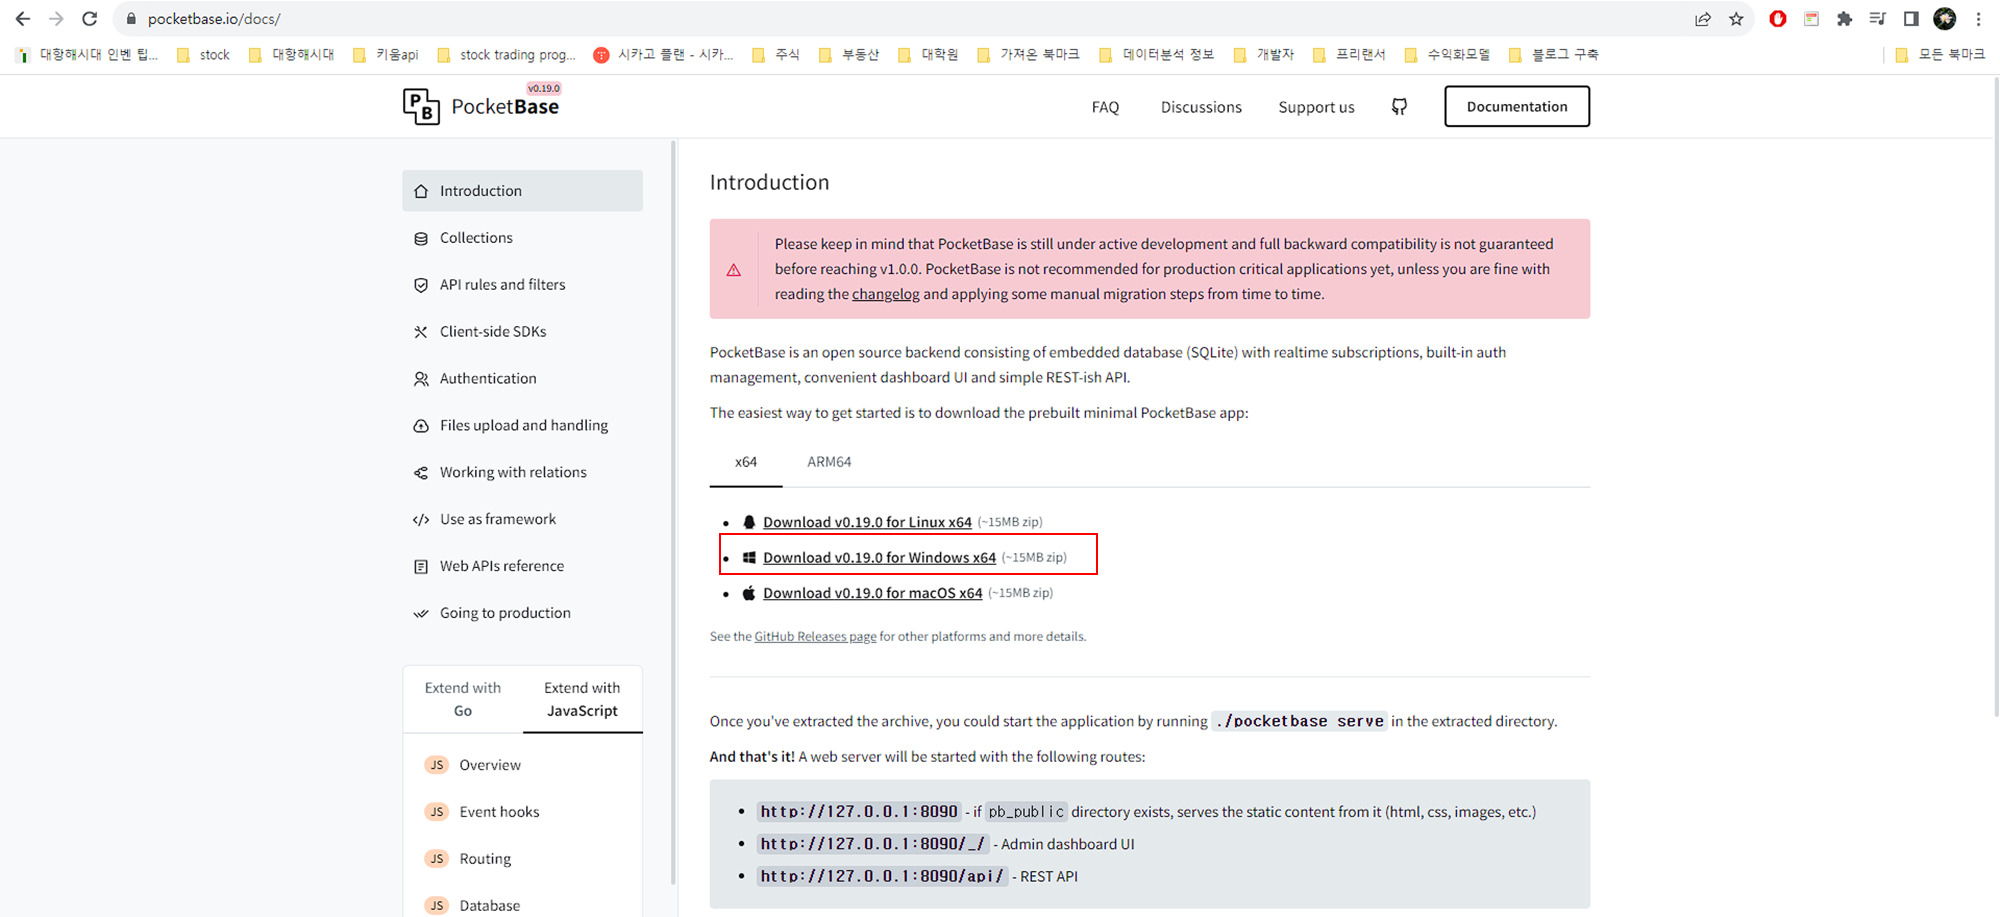Click the share icon in the address bar
2000x917 pixels.
click(1702, 19)
